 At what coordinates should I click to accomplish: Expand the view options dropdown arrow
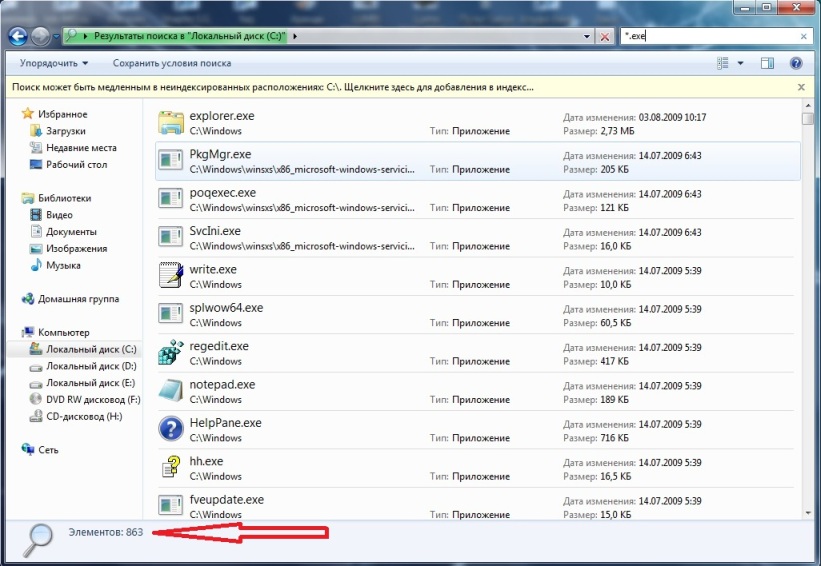coord(741,63)
